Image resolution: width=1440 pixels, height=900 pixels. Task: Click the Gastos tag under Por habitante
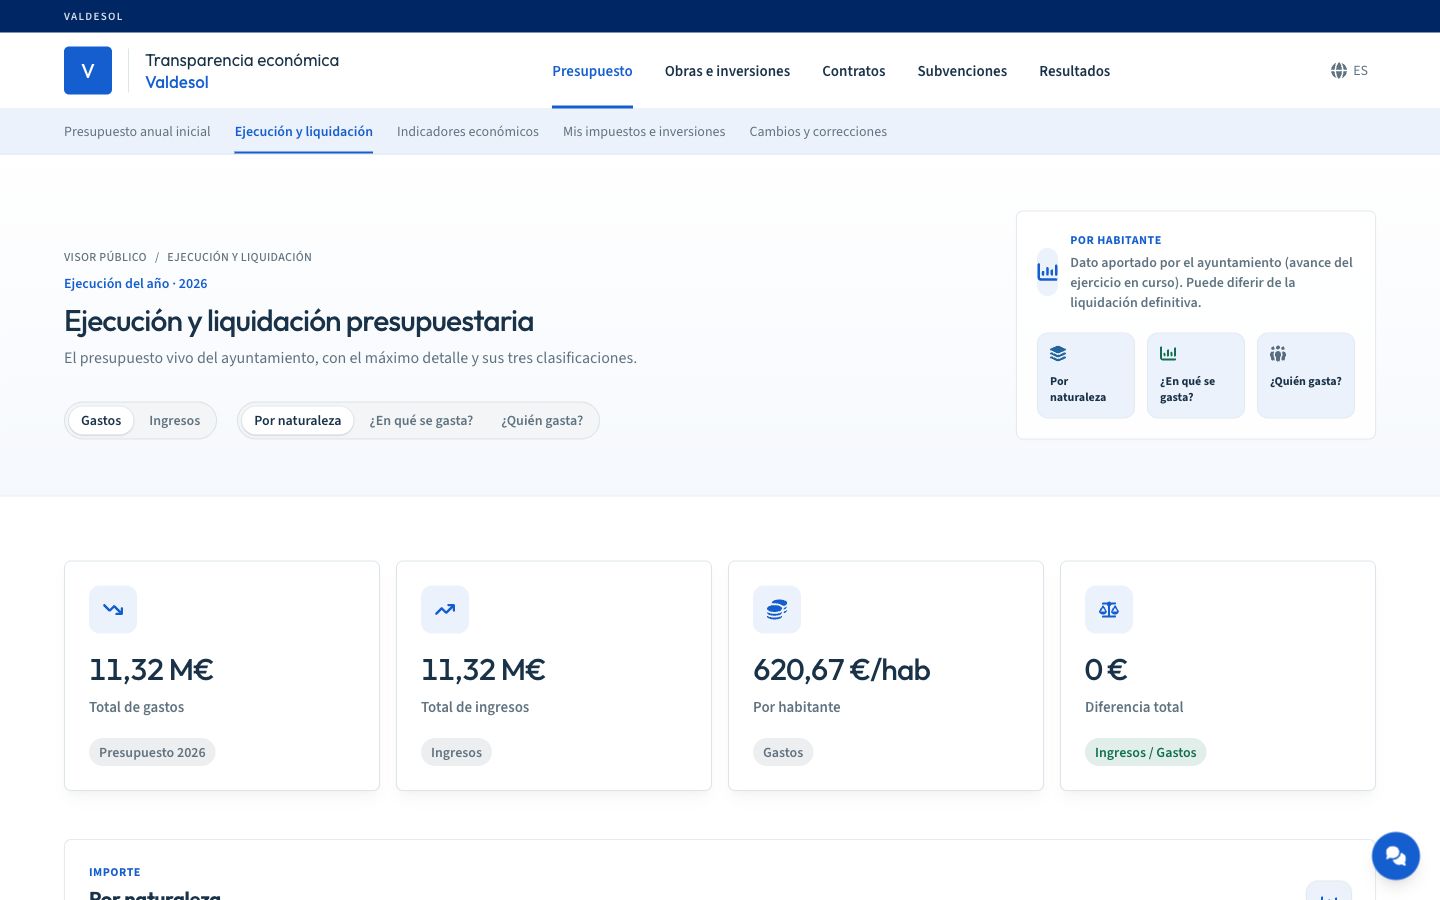(x=783, y=753)
